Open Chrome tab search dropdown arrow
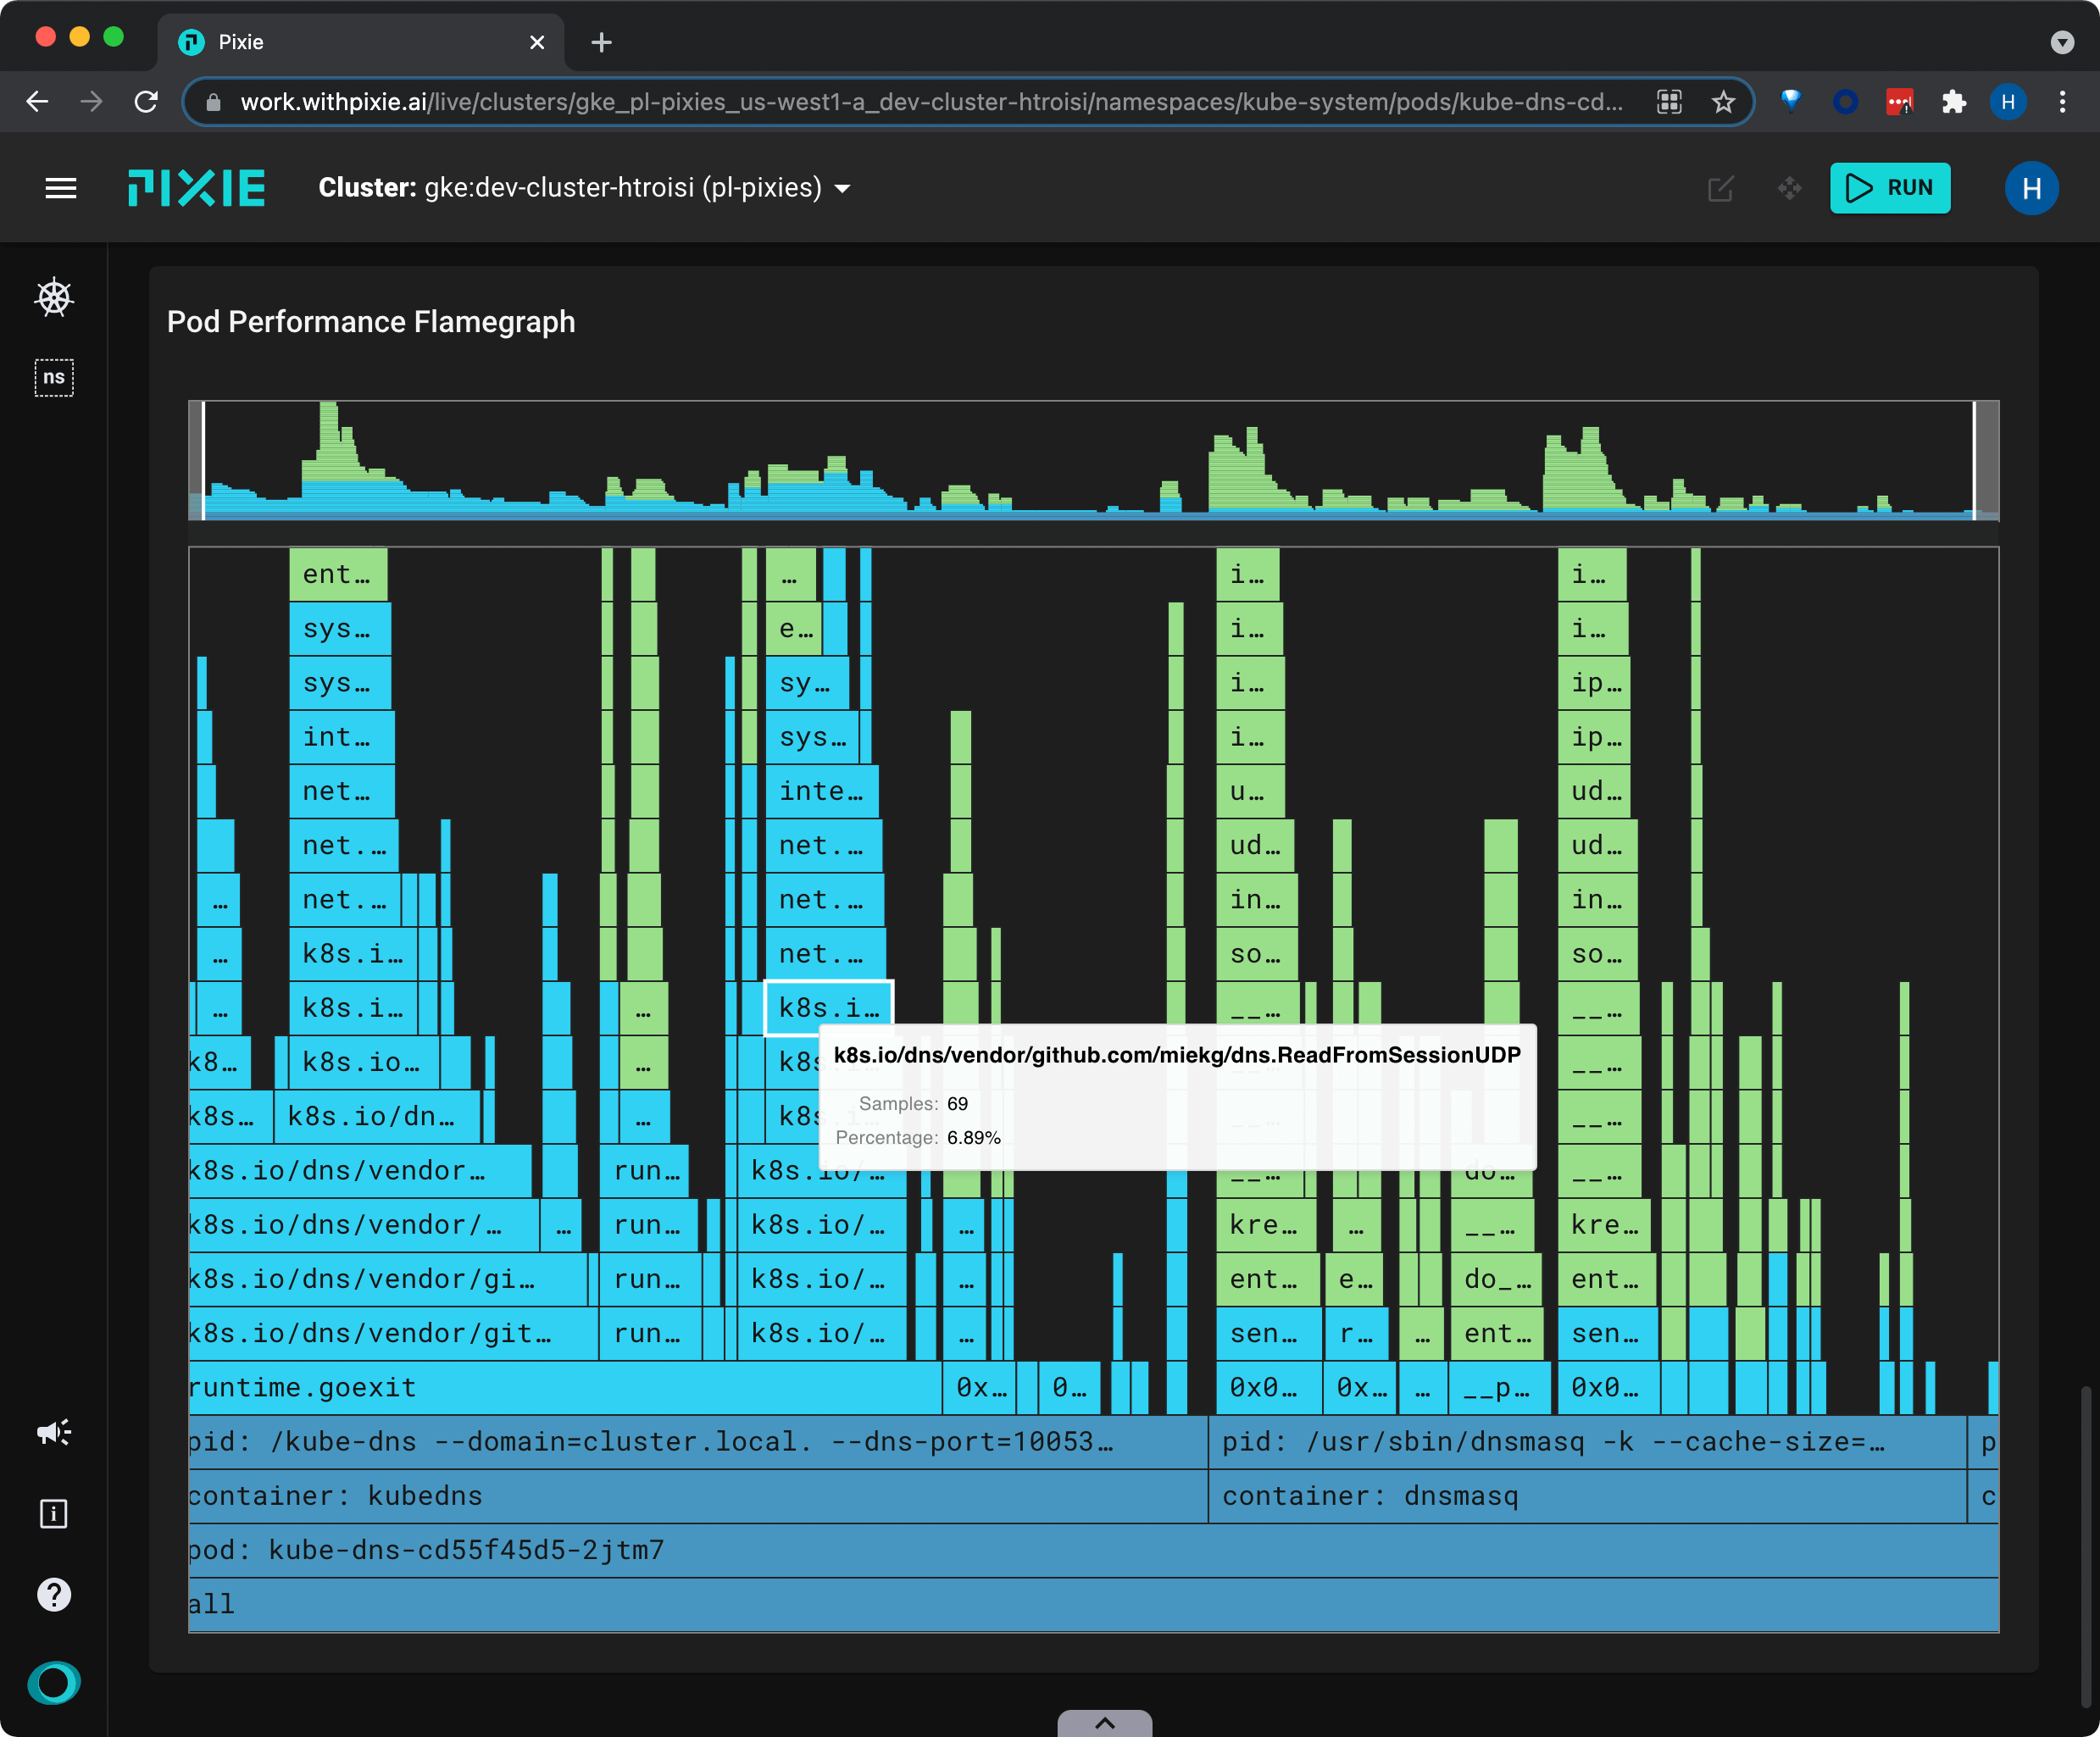 pos(2062,42)
